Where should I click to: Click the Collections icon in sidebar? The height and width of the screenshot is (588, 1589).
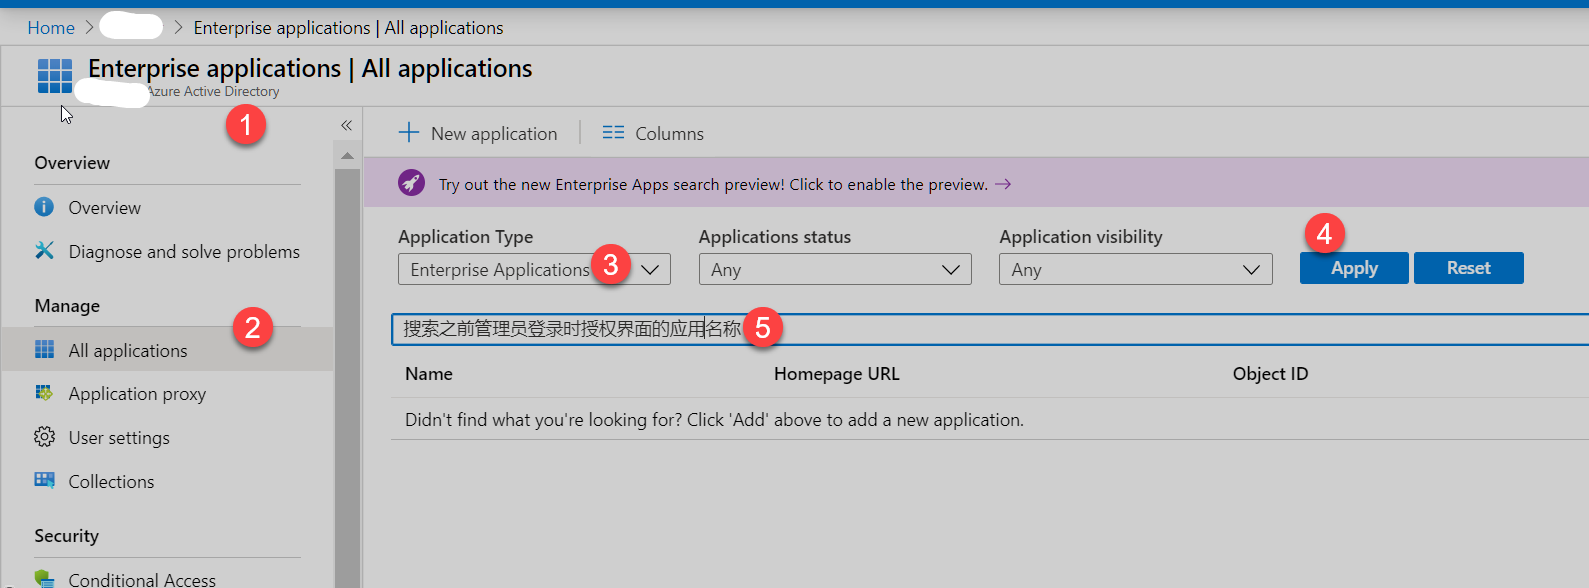click(44, 480)
